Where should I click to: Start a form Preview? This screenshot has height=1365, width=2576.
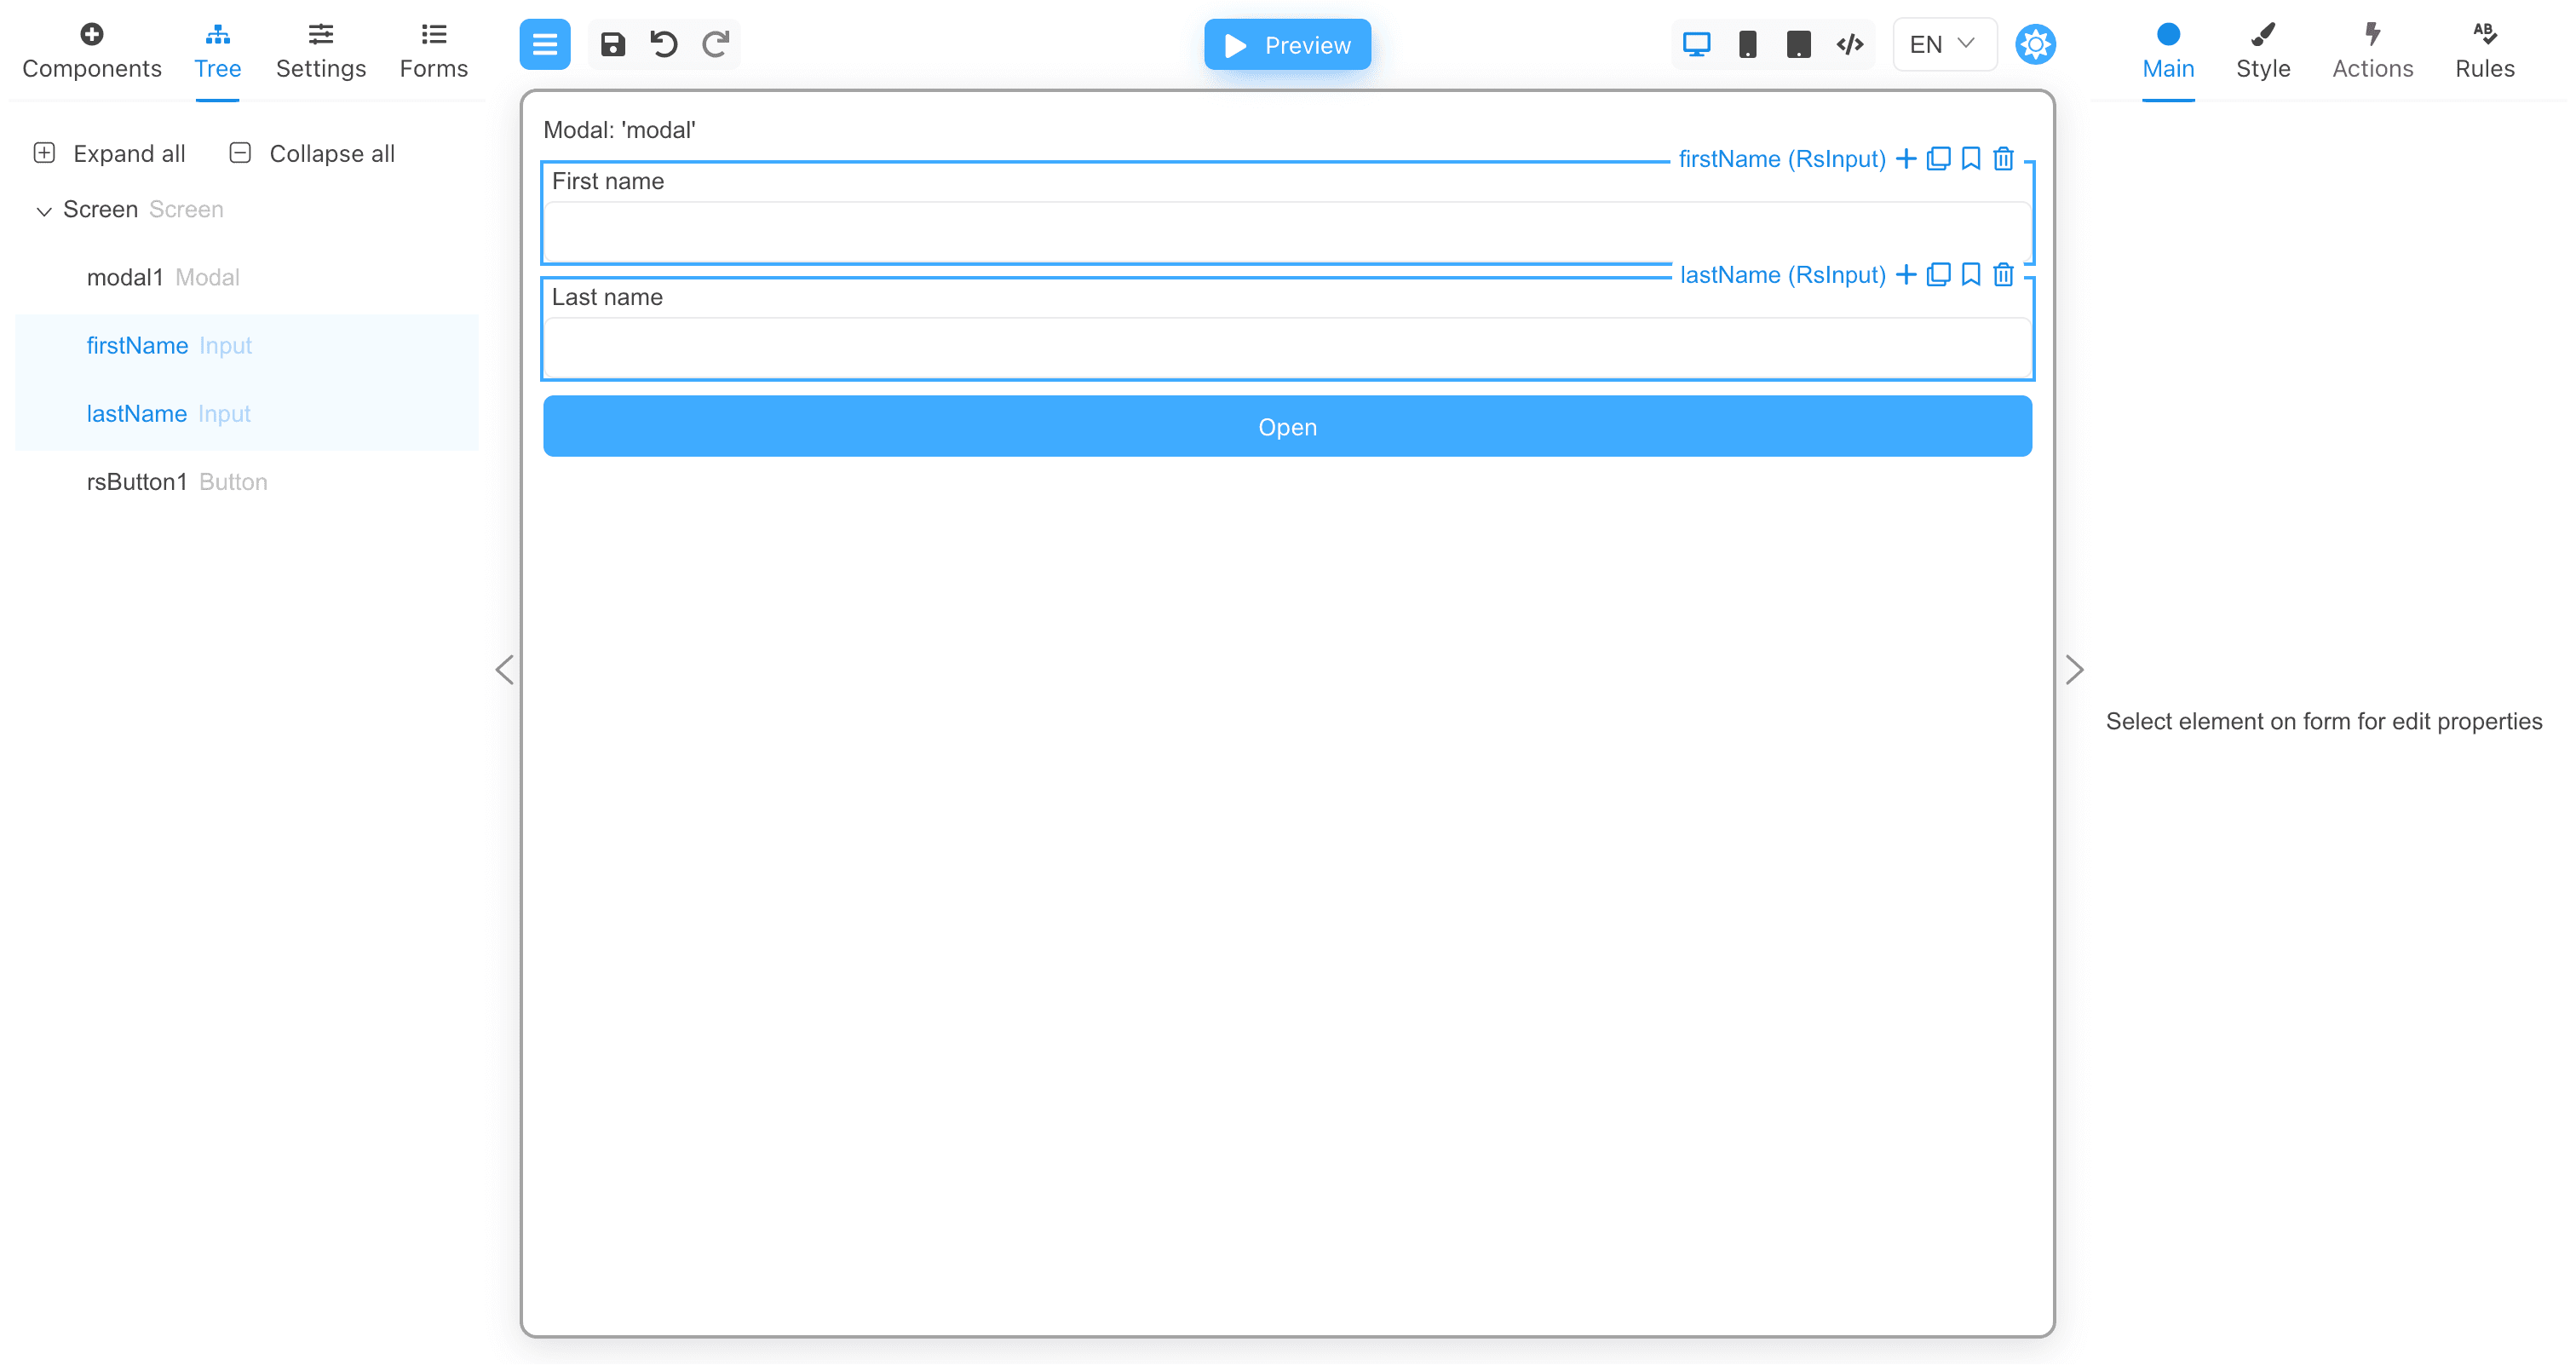coord(1287,44)
